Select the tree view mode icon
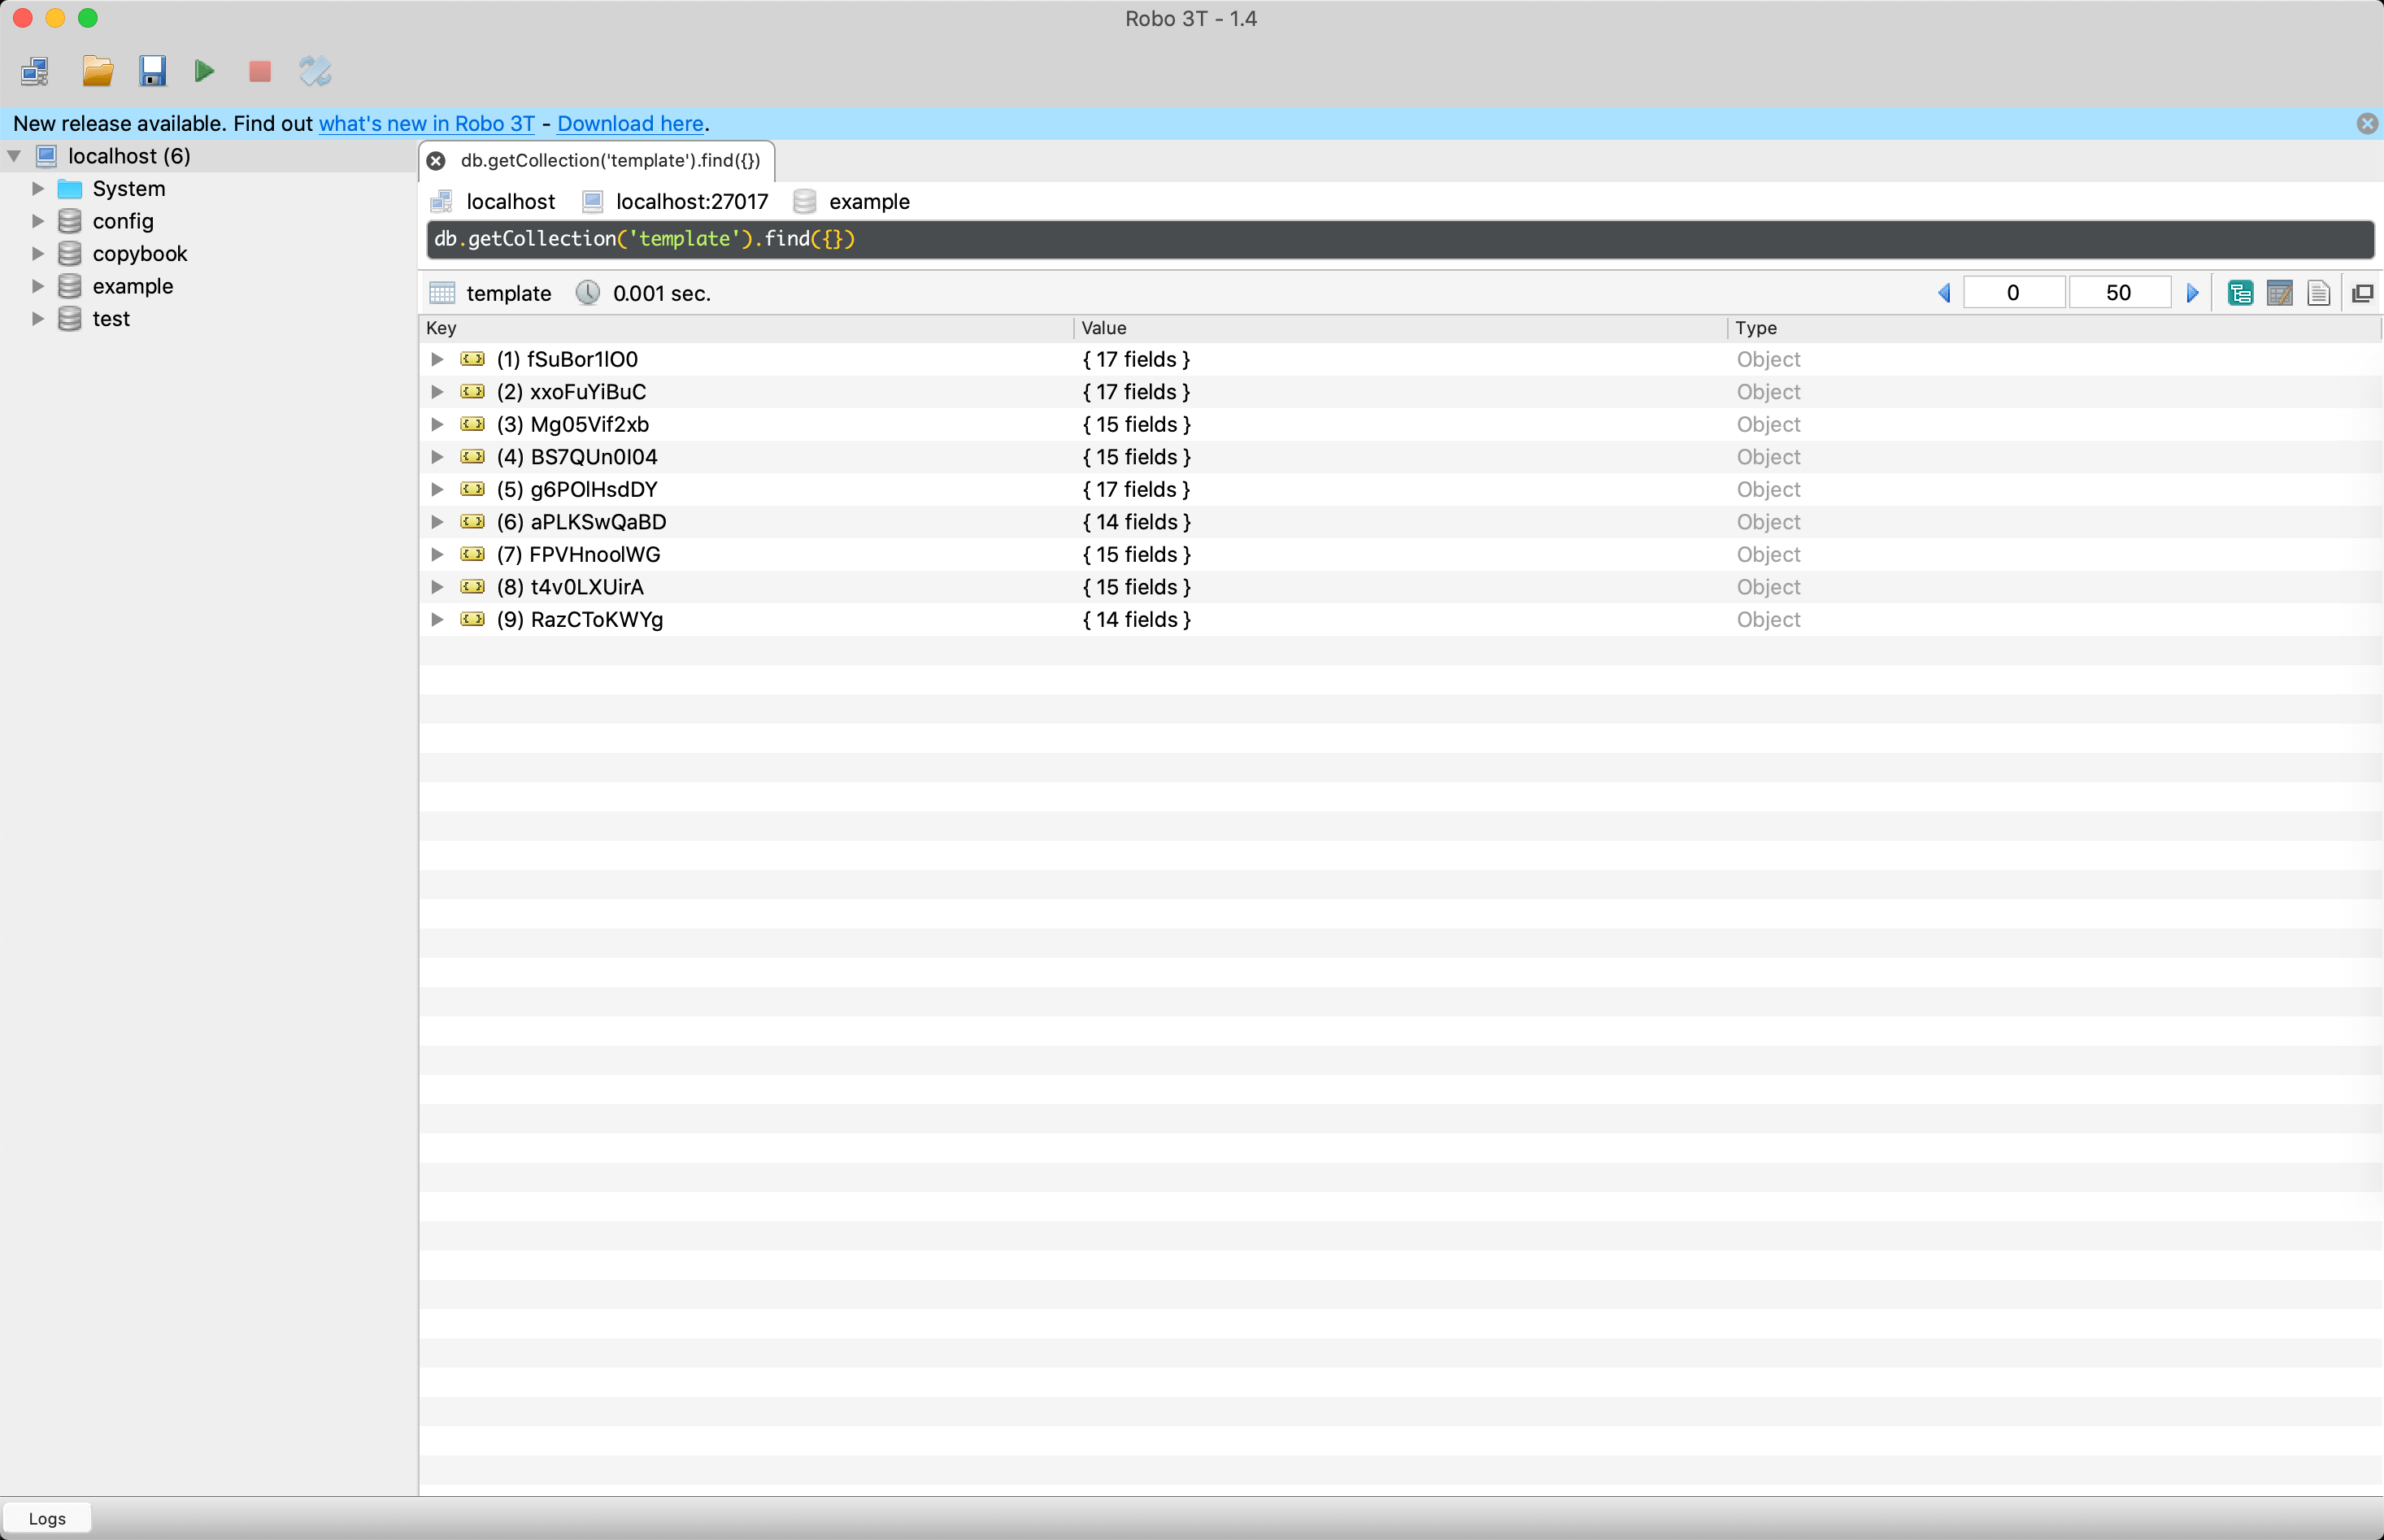 point(2241,292)
